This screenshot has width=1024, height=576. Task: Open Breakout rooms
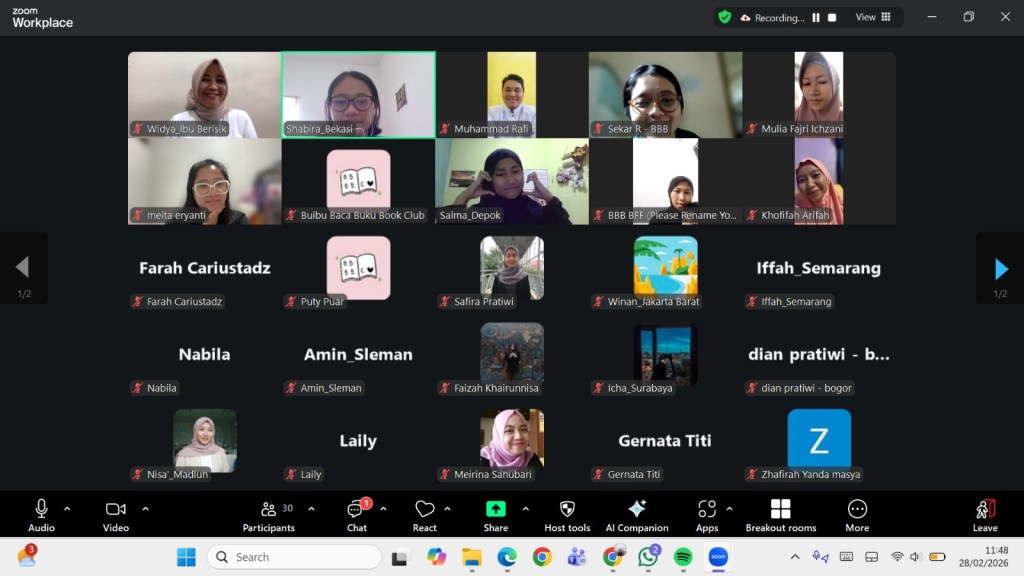pos(780,514)
